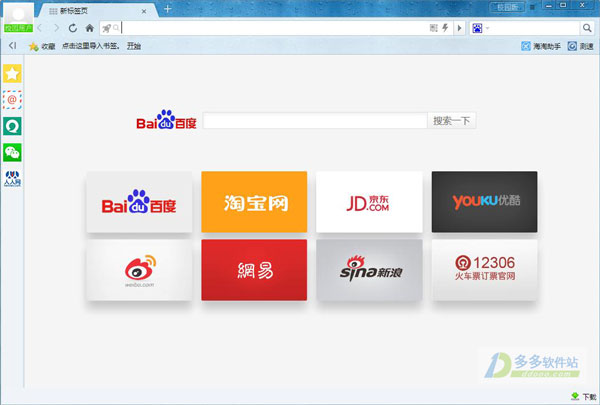Viewport: 600px width, 405px height.
Task: Open the JD.COM 京东 tile
Action: (369, 202)
